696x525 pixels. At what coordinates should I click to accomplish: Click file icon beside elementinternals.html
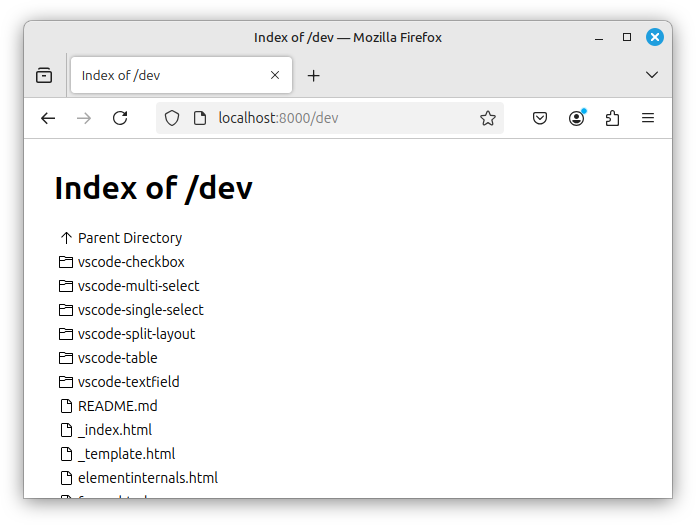click(66, 478)
